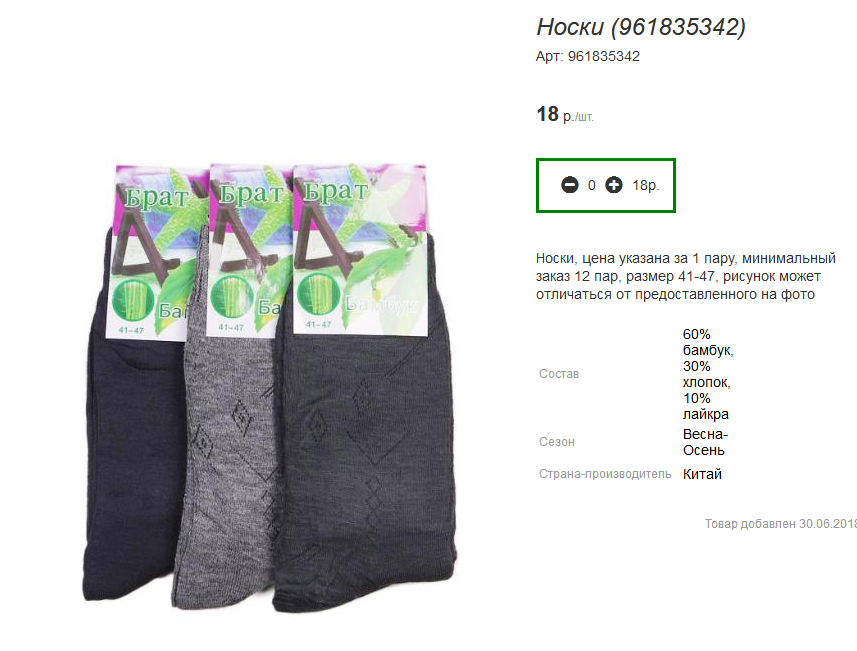Select the article number Арт: 961835342

[x=588, y=56]
